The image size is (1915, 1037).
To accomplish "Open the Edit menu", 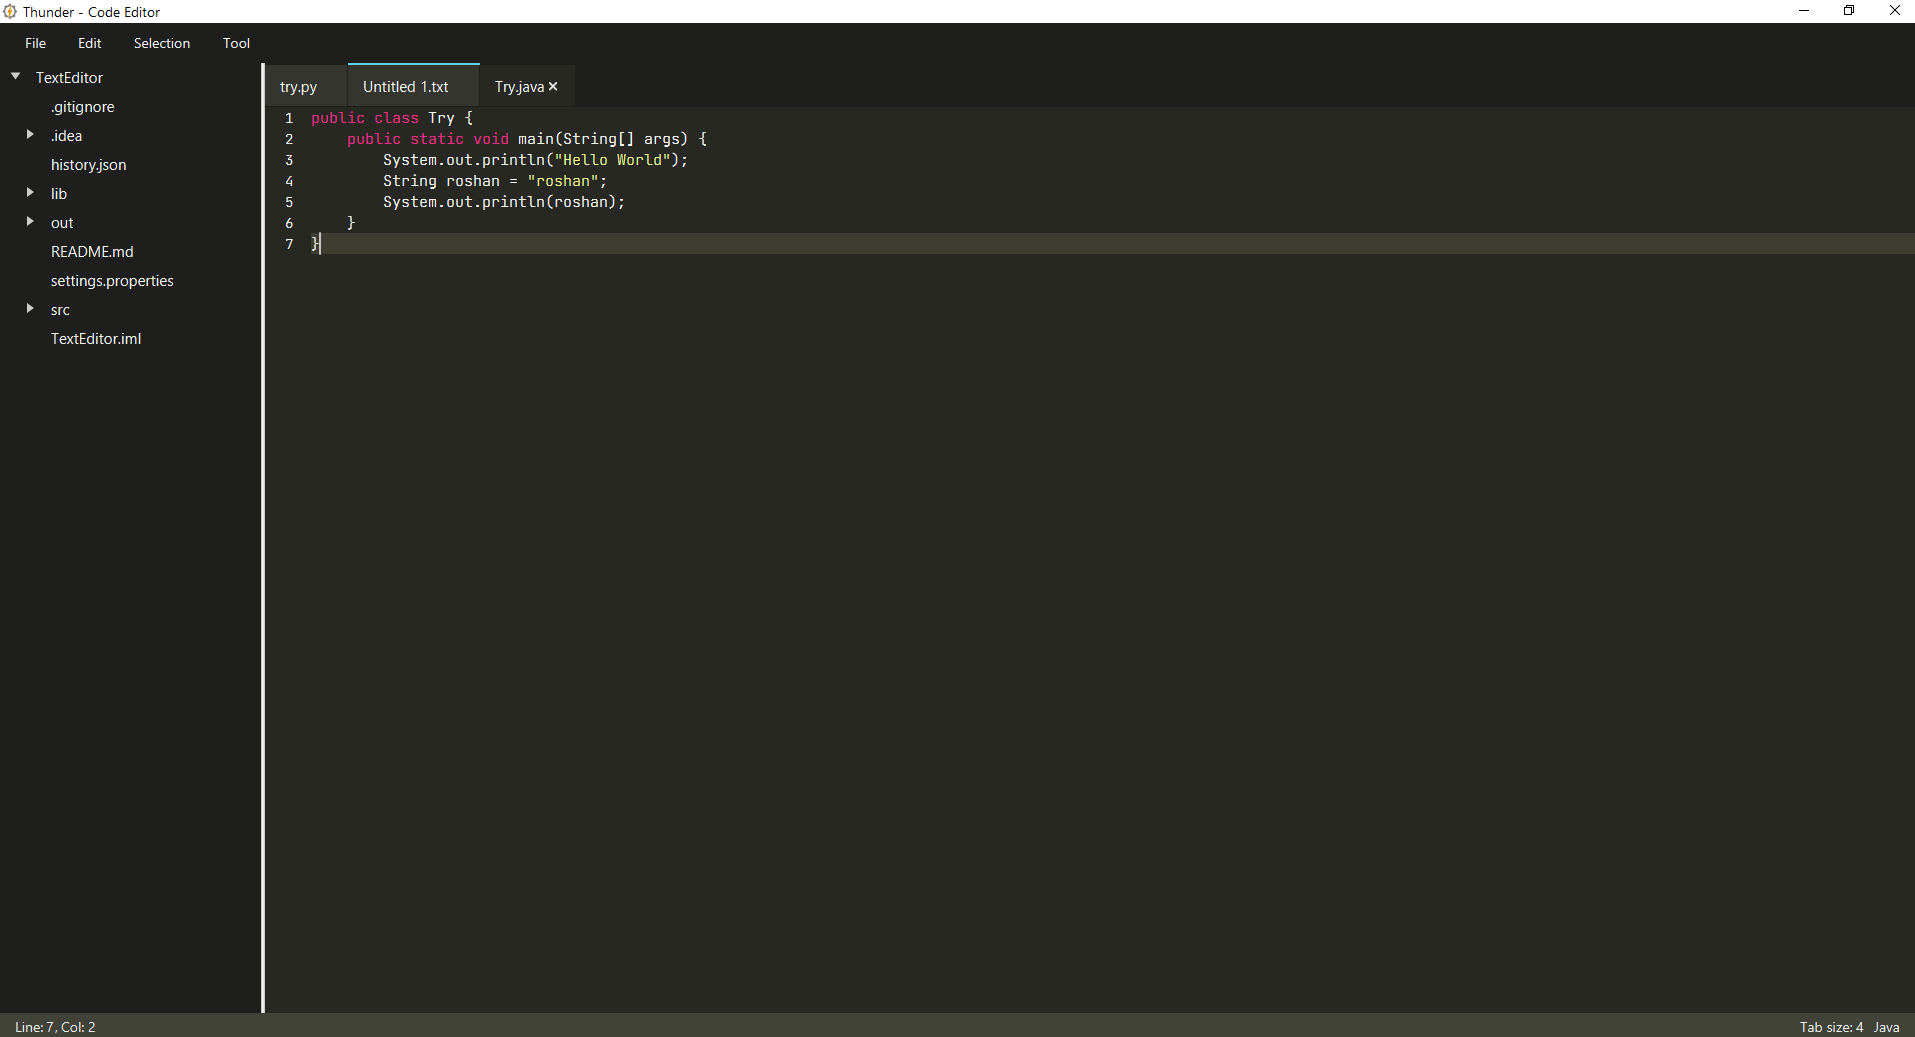I will click(88, 43).
